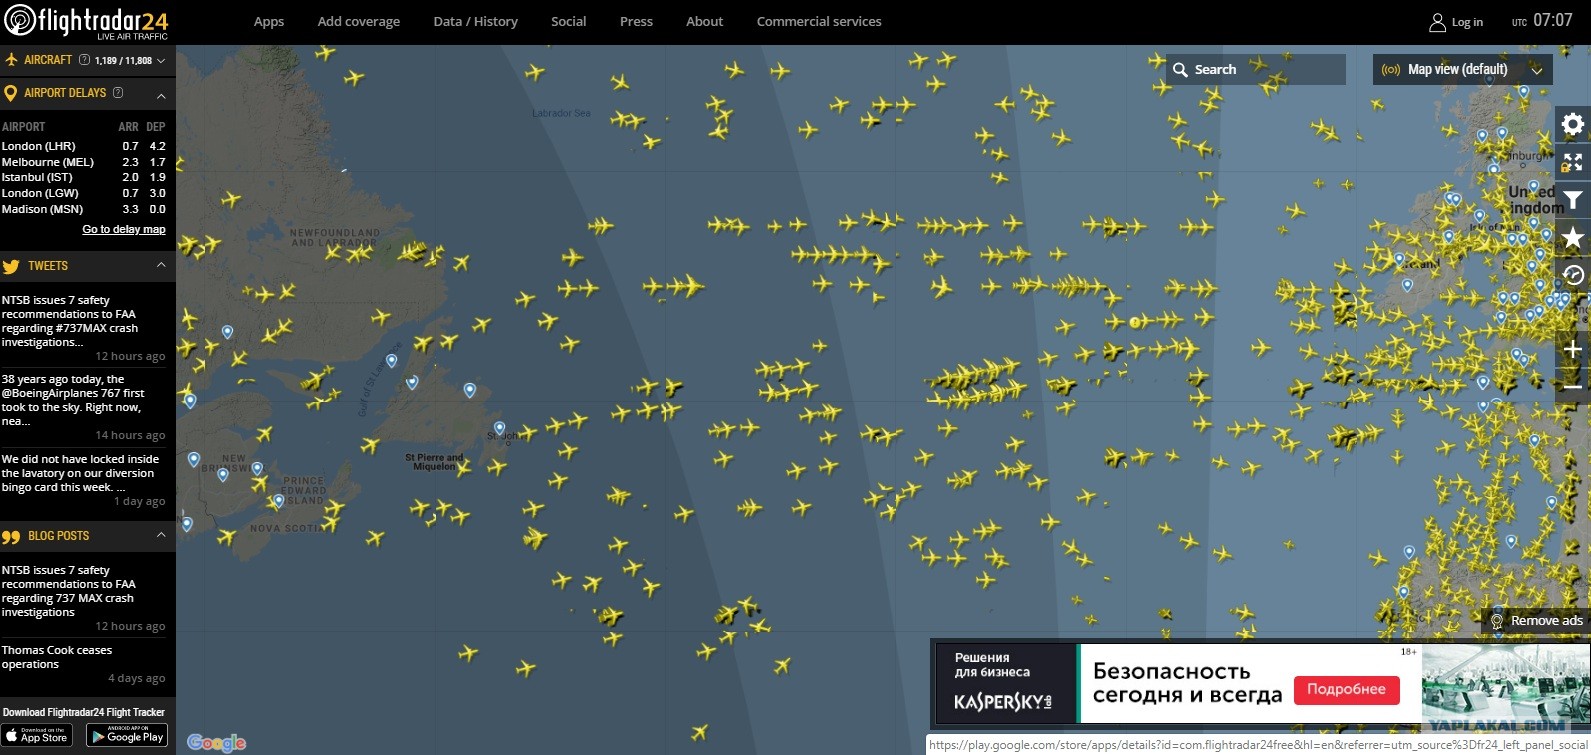Open NTSB tweet from 12 hours ago

(x=70, y=321)
